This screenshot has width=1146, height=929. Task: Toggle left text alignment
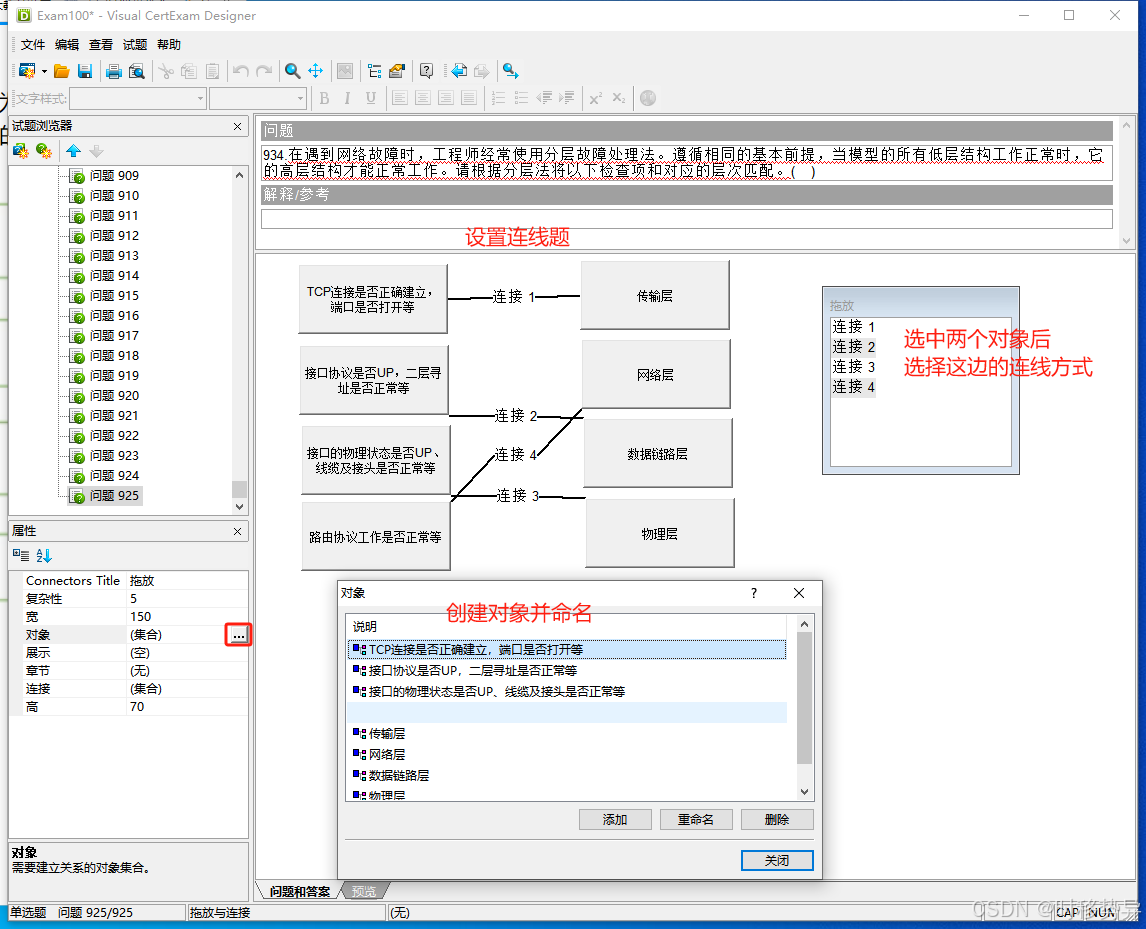tap(399, 98)
